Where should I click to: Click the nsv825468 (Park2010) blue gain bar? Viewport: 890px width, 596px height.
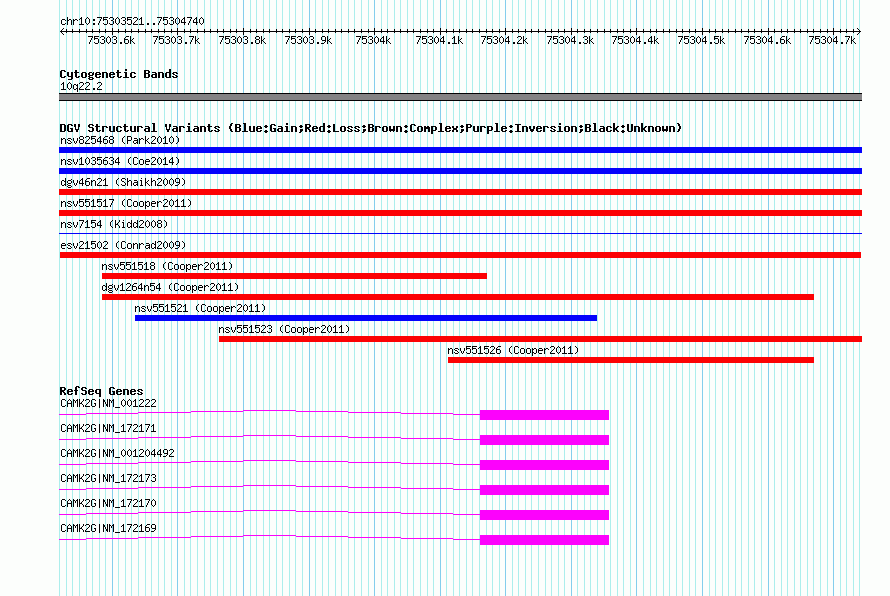(x=460, y=150)
